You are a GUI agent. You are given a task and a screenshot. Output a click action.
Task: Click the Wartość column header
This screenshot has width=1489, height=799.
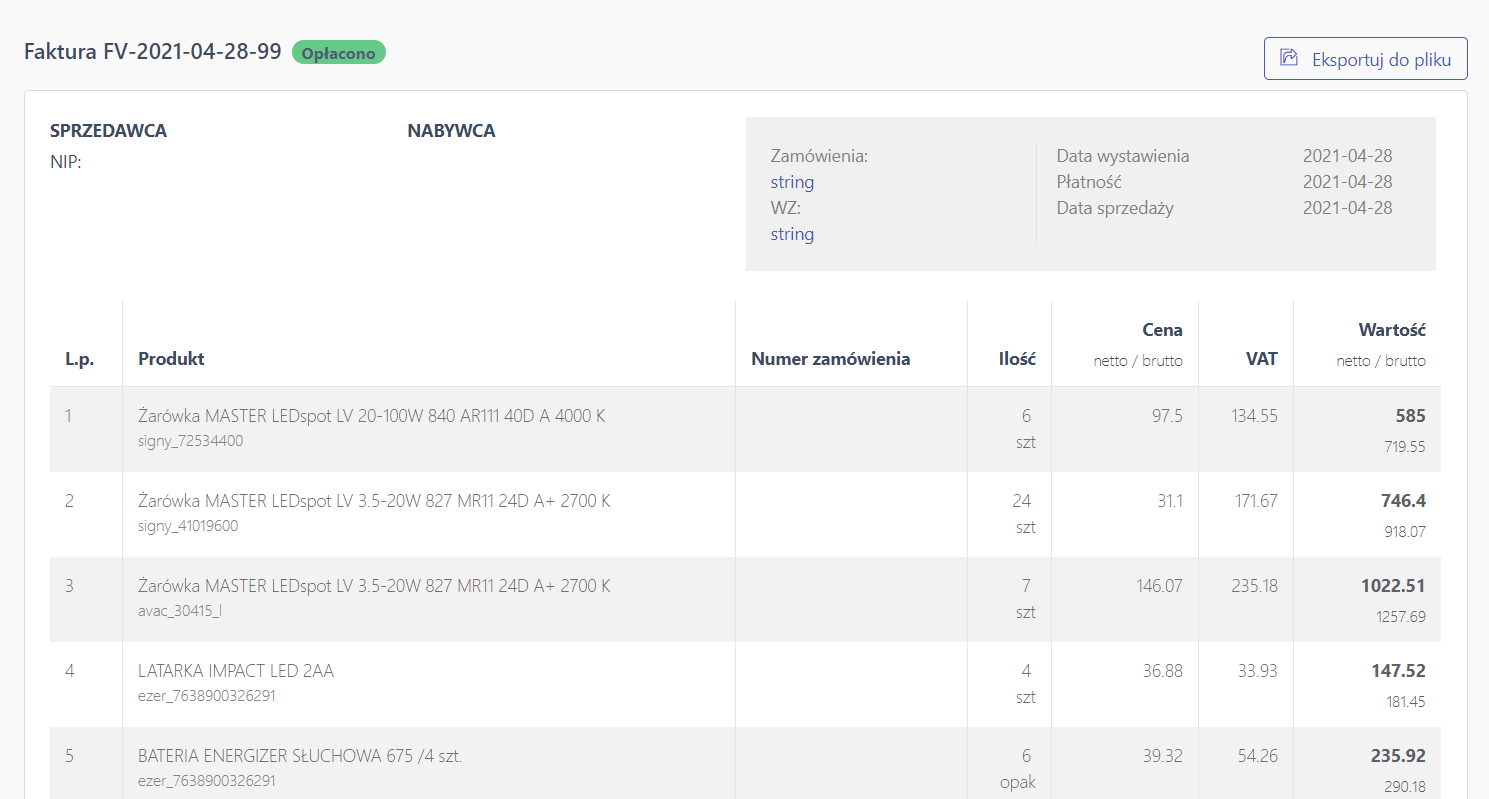[1392, 329]
